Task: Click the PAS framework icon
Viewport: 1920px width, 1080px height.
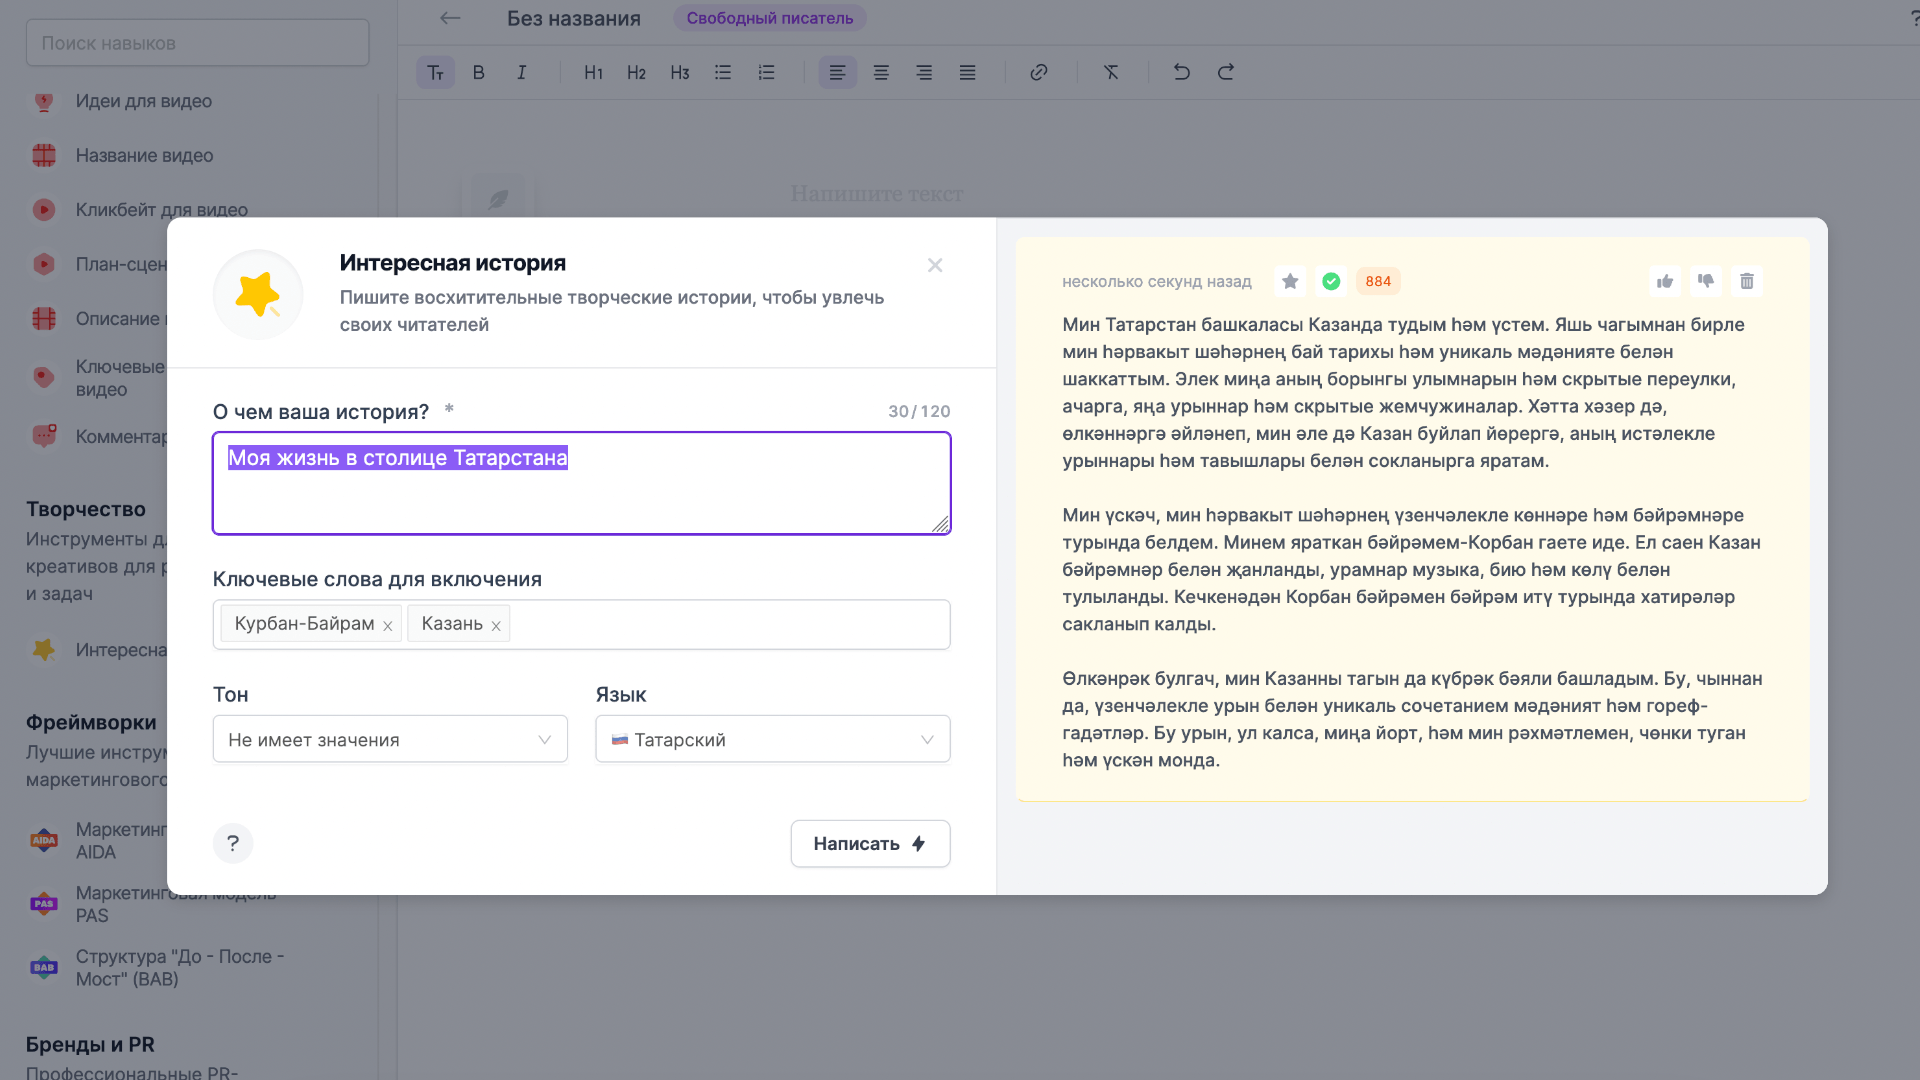Action: tap(44, 904)
